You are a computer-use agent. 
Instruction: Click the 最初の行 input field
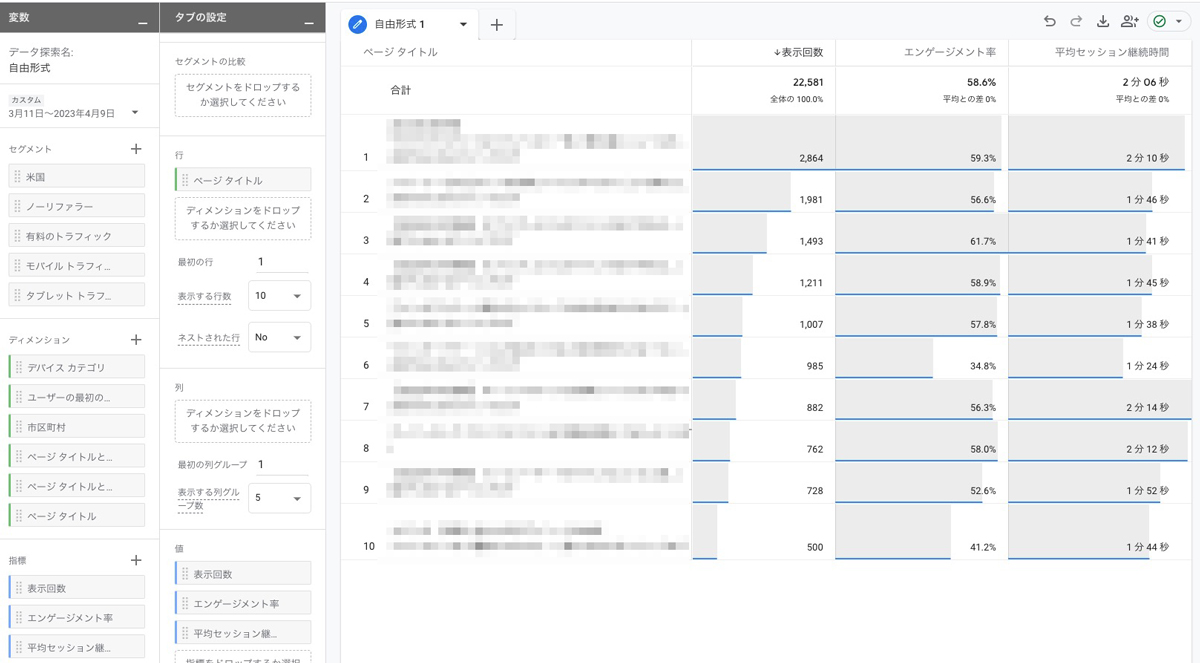(282, 262)
